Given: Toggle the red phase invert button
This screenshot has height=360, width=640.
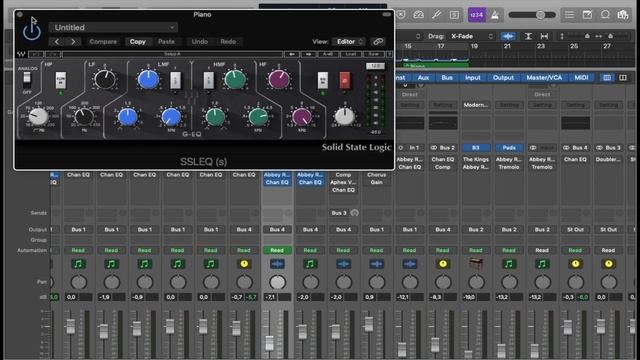Looking at the screenshot, I should click(344, 80).
